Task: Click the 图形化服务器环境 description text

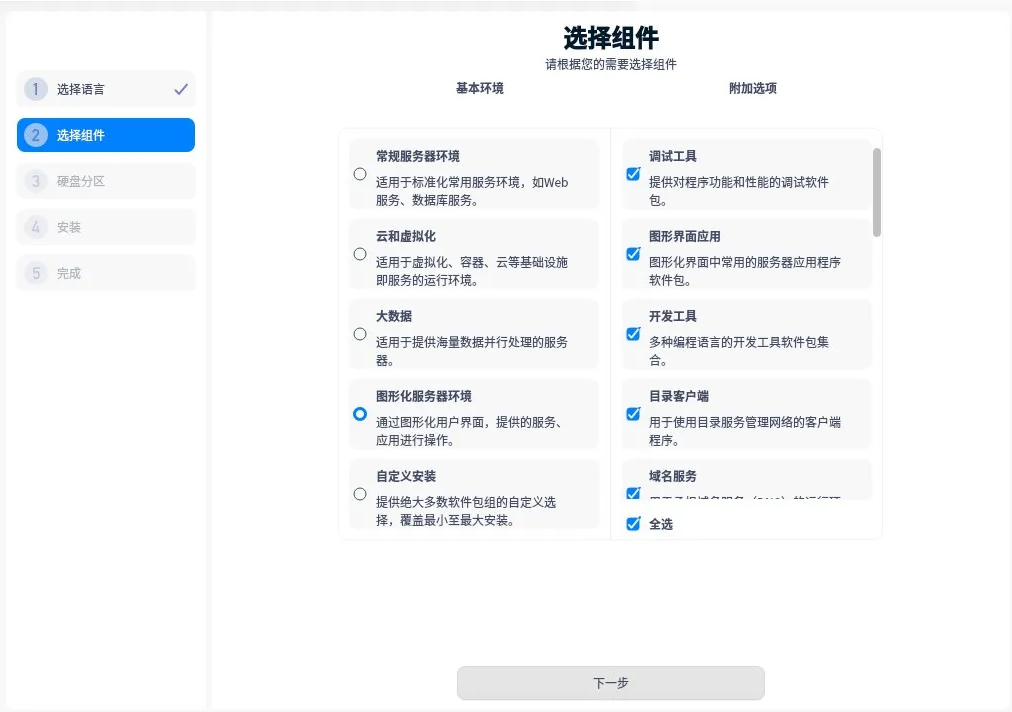Action: [469, 431]
